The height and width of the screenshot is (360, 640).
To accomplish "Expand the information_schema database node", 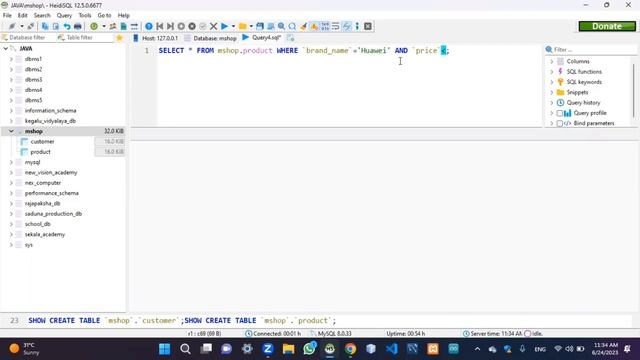I will point(11,111).
